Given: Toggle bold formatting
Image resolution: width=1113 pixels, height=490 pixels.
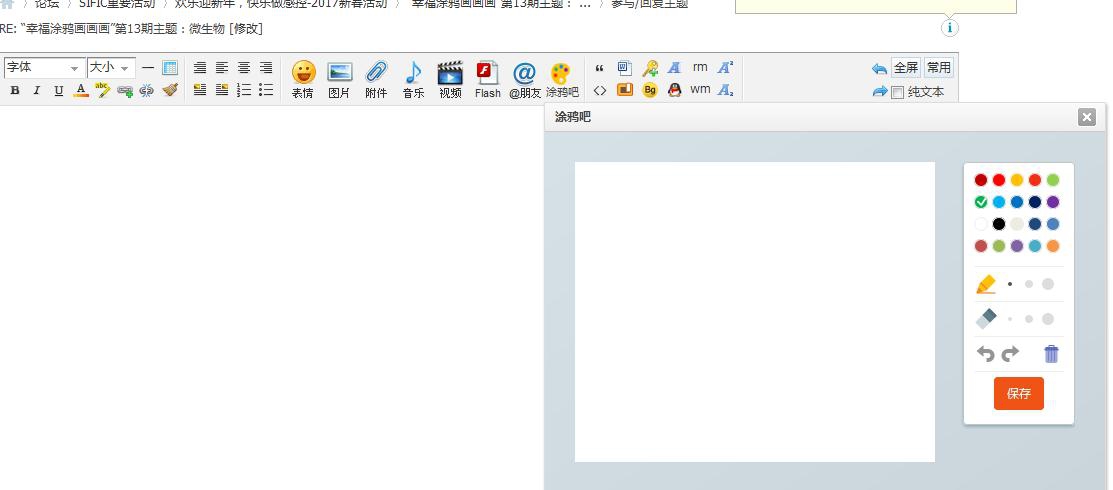Looking at the screenshot, I should coord(15,91).
